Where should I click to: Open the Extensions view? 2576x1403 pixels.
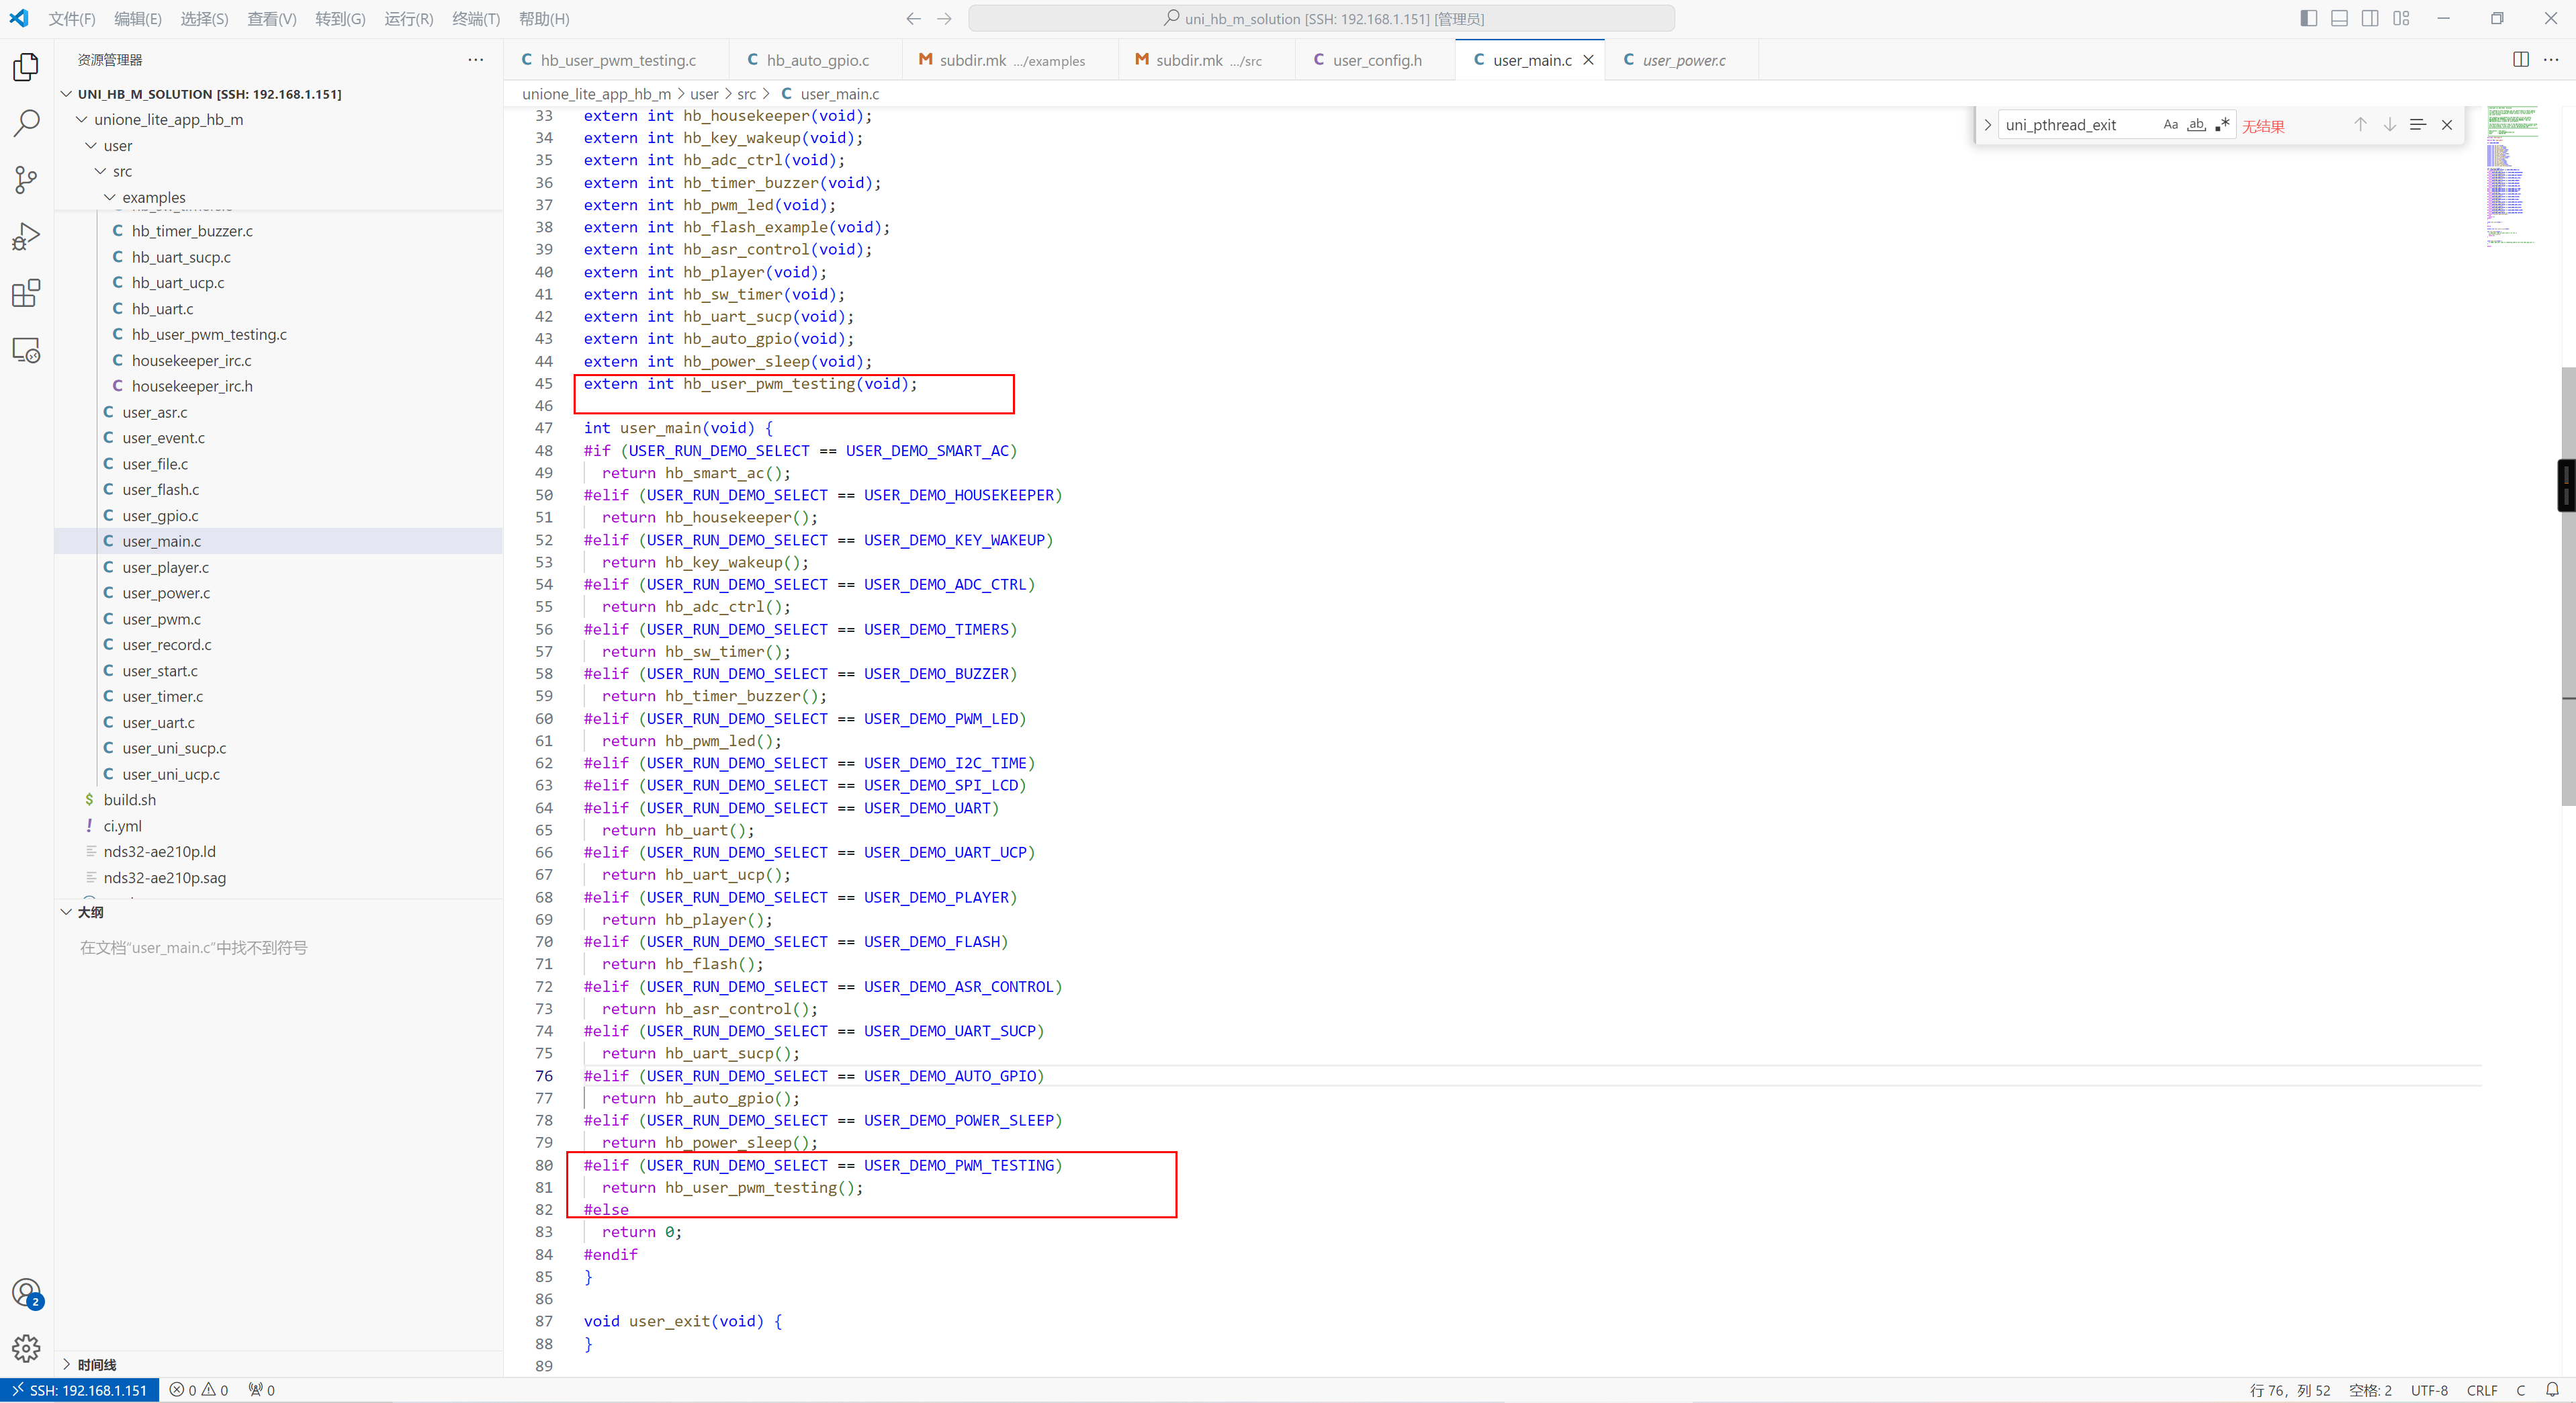tap(26, 294)
